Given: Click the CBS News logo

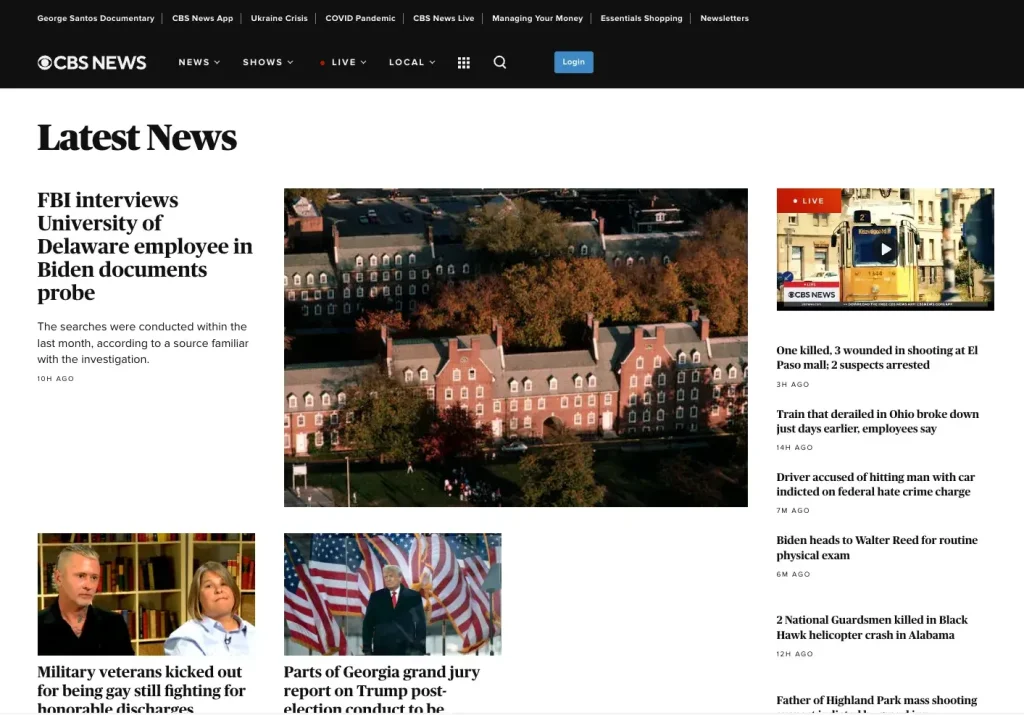Looking at the screenshot, I should pos(91,63).
